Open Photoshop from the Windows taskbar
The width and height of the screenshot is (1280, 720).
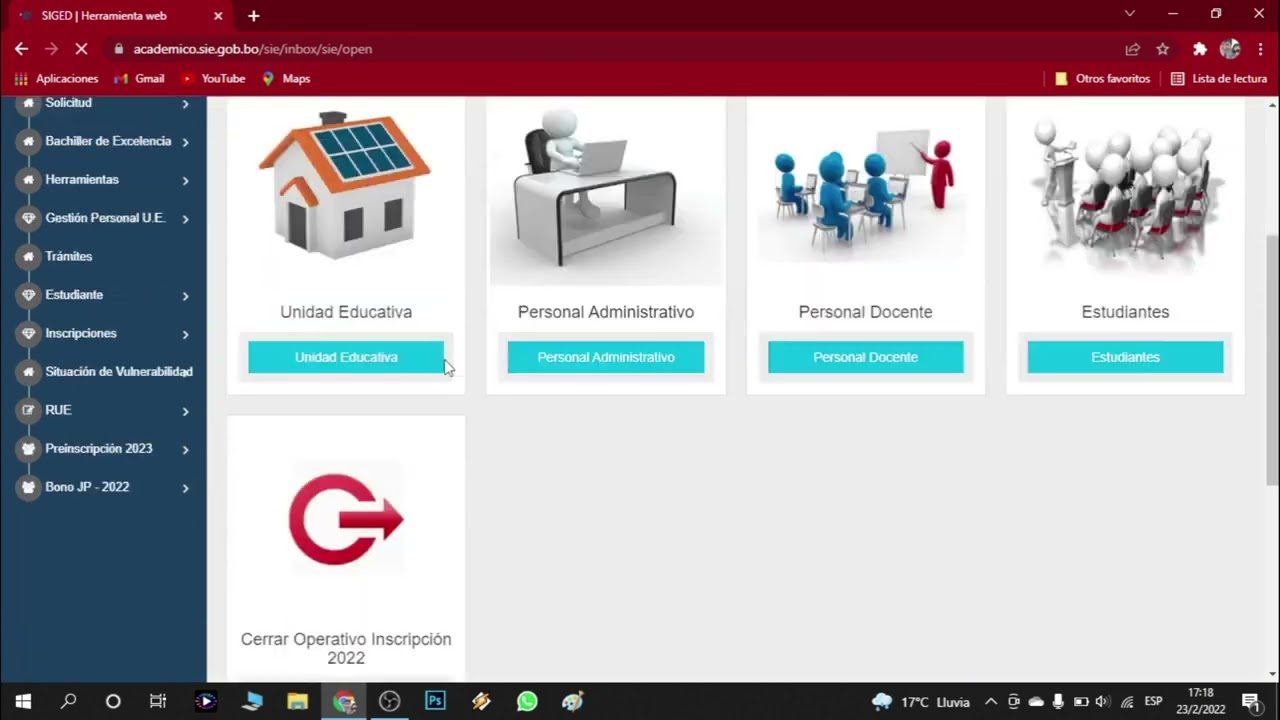click(435, 701)
